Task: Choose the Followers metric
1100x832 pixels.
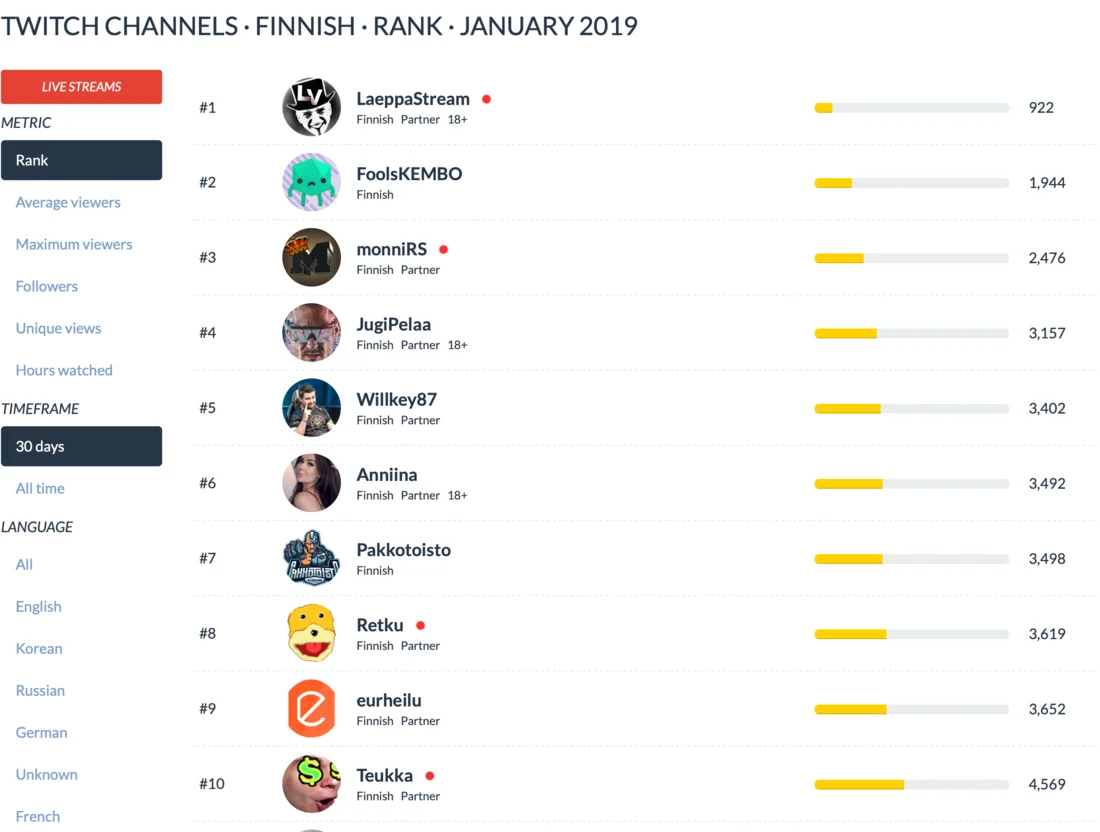Action: 47,286
